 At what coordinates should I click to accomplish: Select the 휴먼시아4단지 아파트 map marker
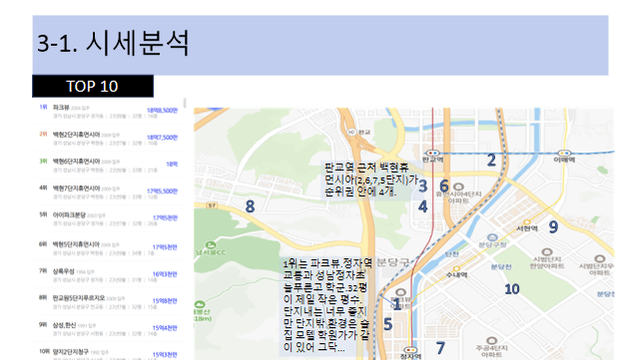(458, 187)
